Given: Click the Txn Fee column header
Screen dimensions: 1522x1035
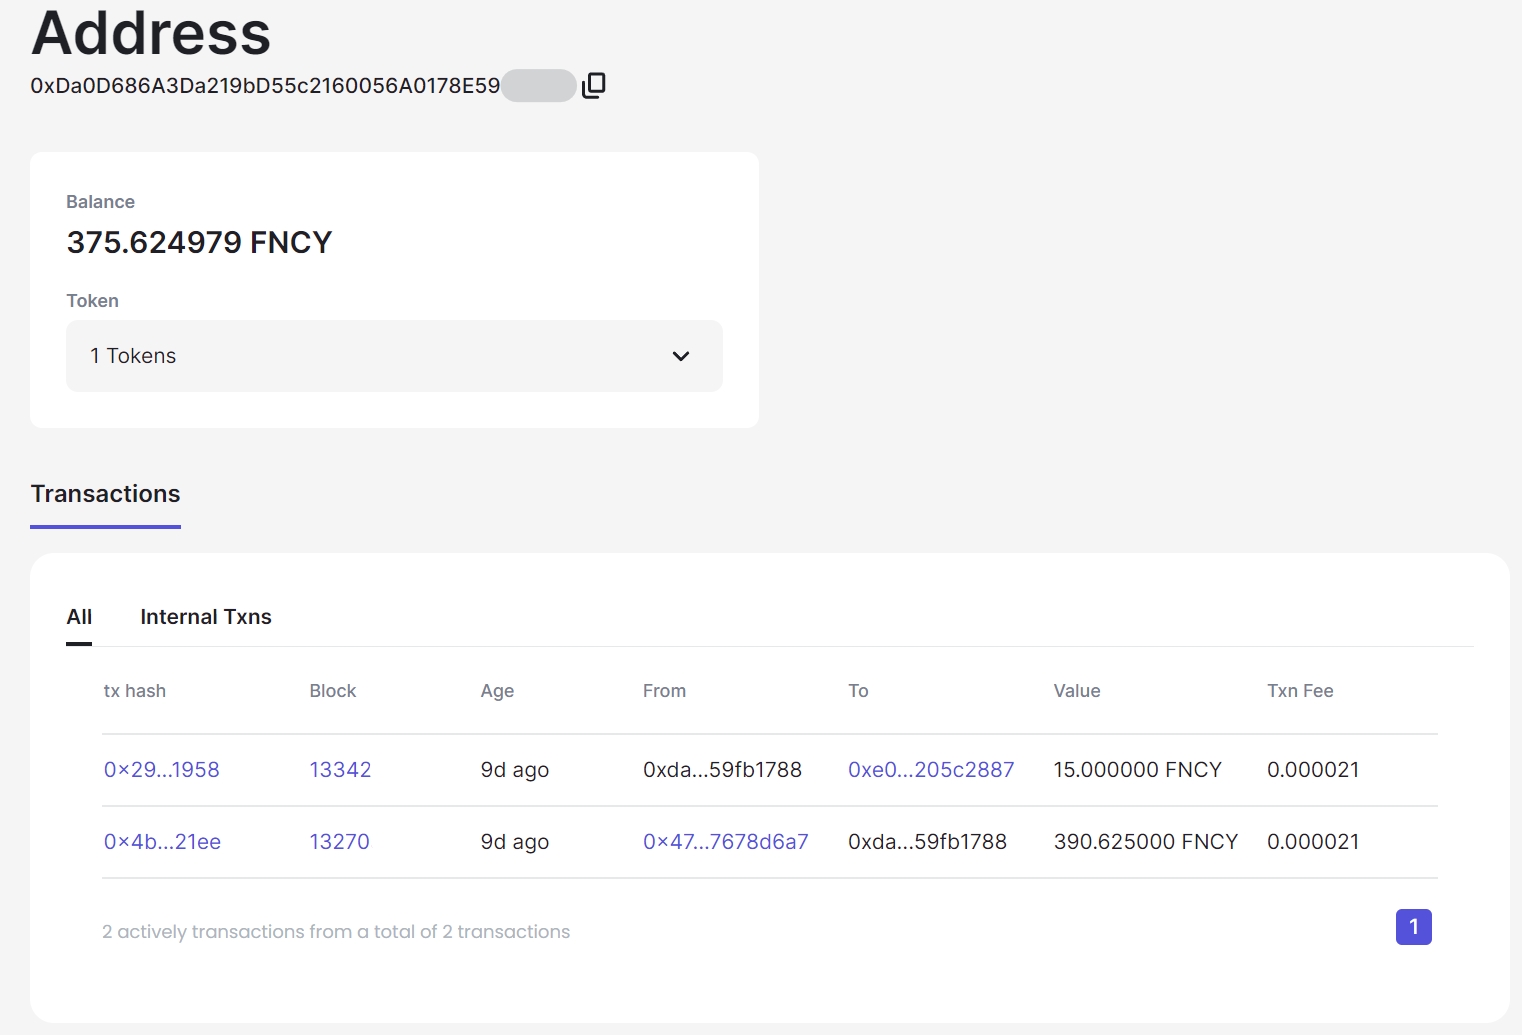Looking at the screenshot, I should coord(1299,691).
